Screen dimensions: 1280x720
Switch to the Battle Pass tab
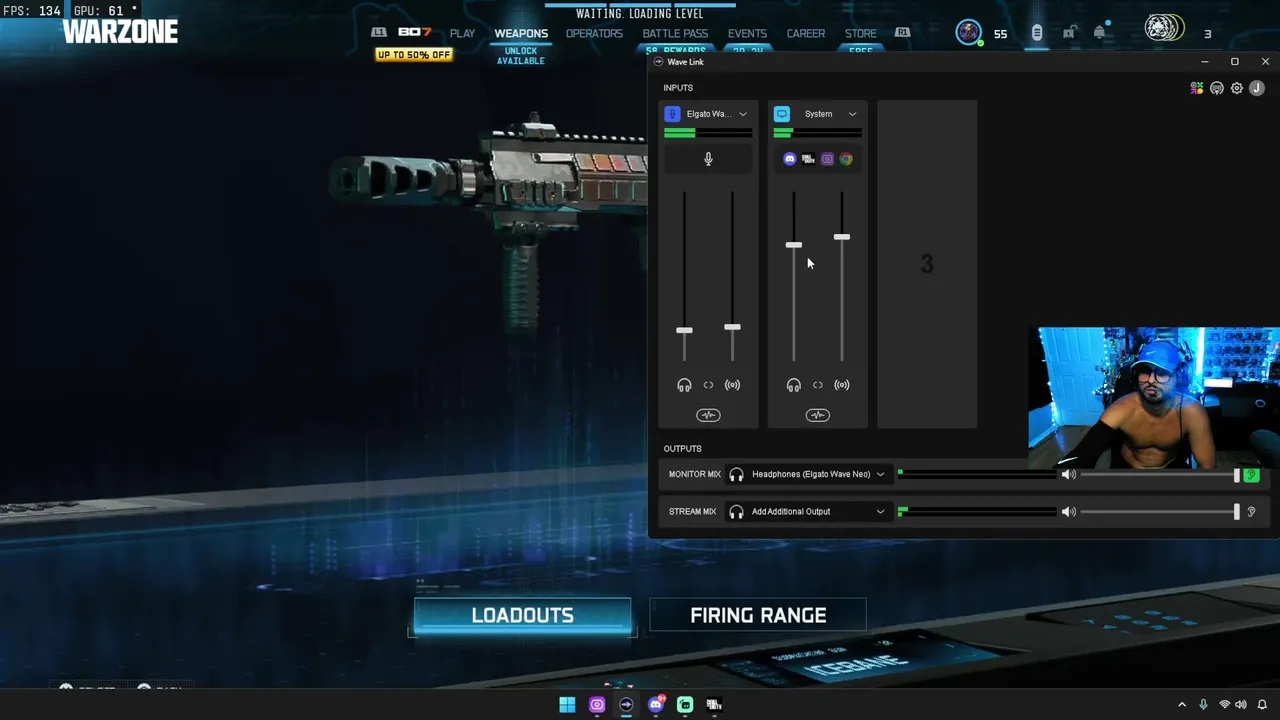(x=675, y=33)
